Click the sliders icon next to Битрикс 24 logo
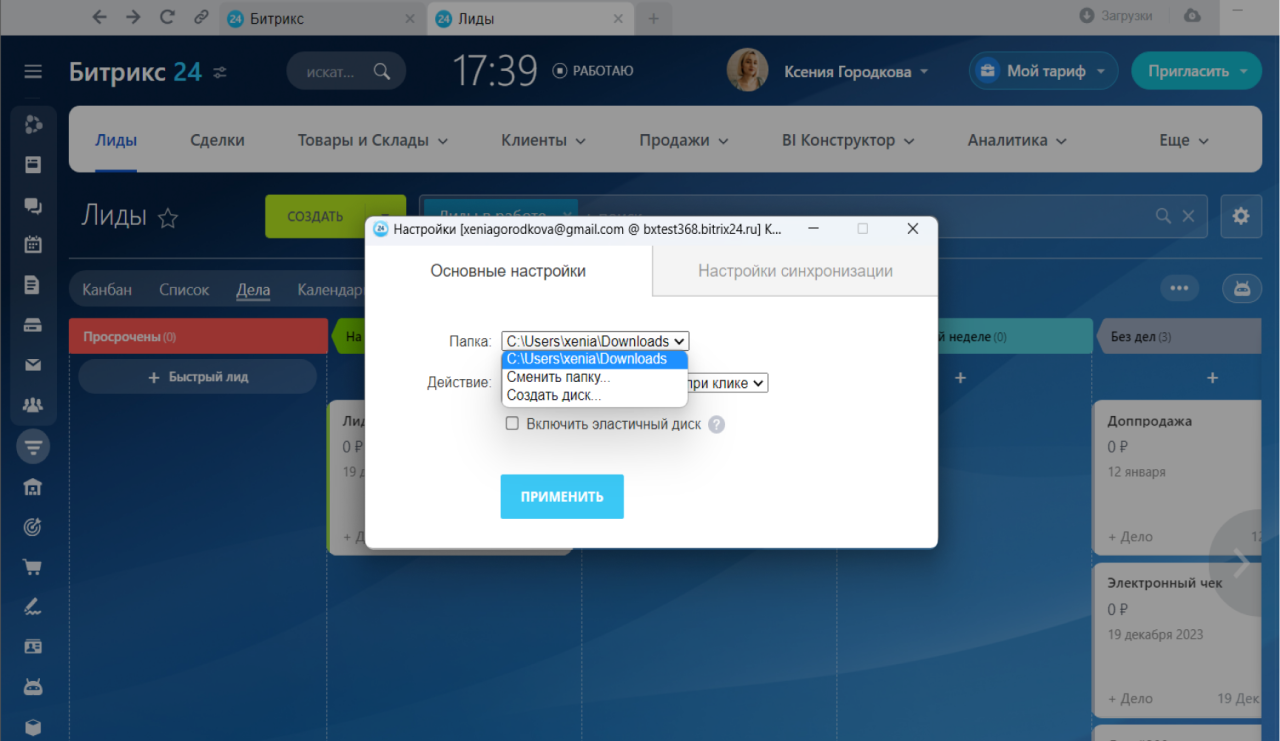Image resolution: width=1280 pixels, height=741 pixels. (220, 72)
